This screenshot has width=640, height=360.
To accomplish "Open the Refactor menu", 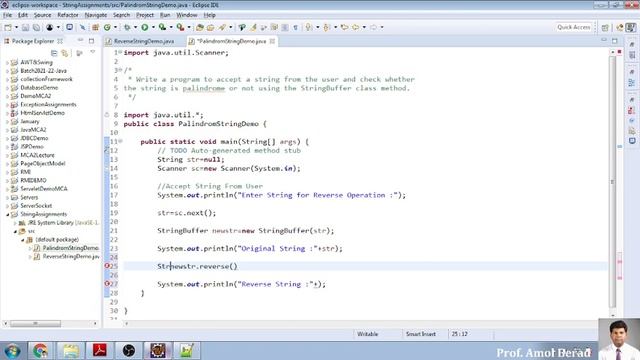I will pyautogui.click(x=68, y=15).
